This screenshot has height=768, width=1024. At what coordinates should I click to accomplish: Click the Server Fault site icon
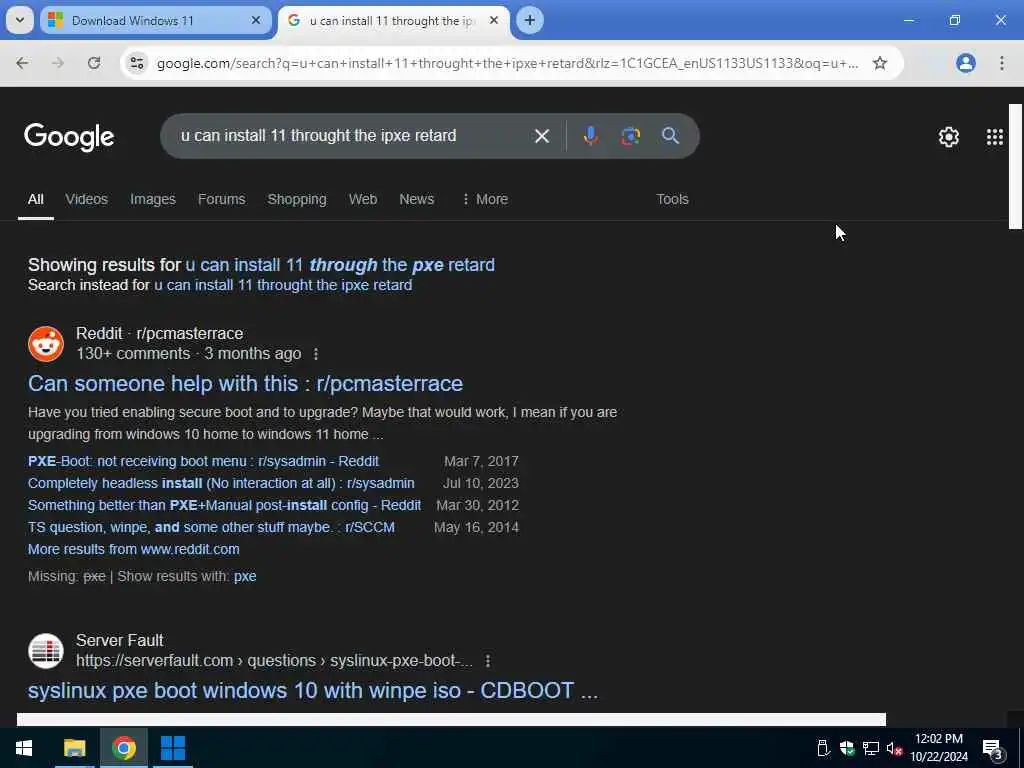(46, 651)
